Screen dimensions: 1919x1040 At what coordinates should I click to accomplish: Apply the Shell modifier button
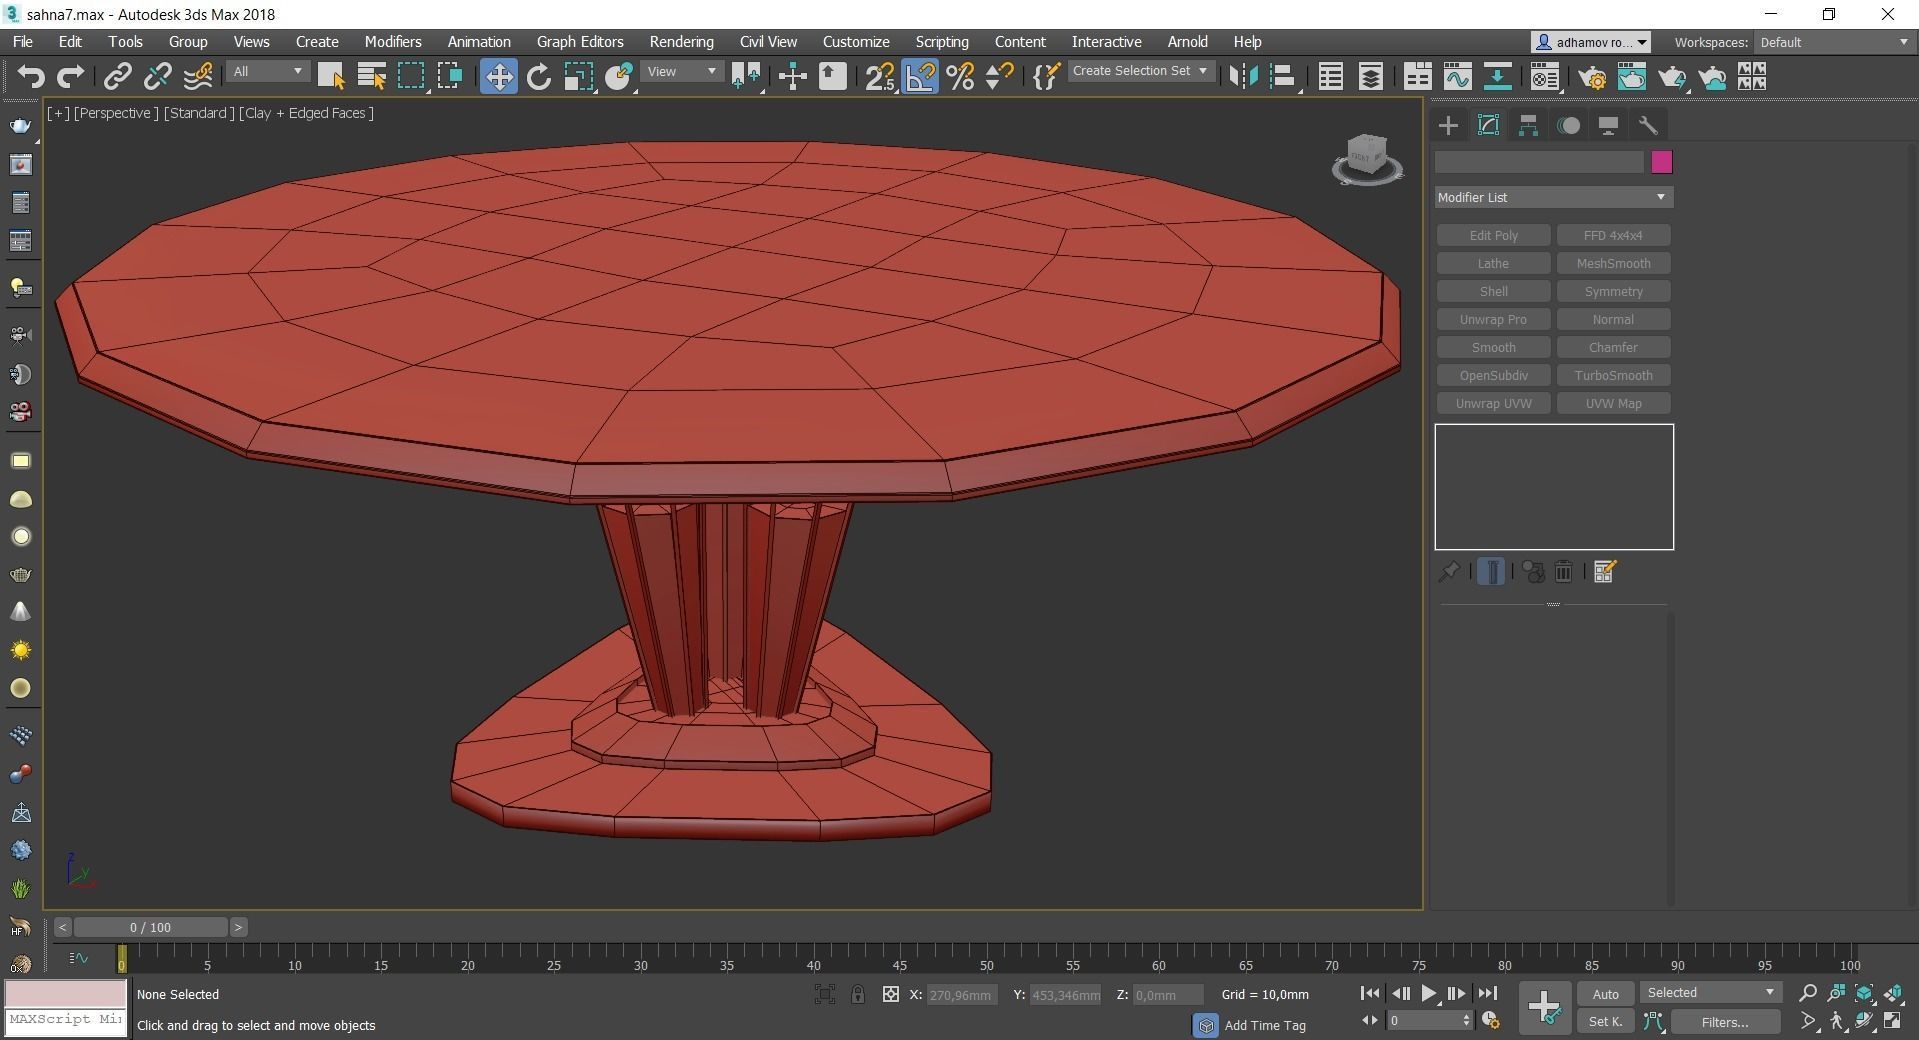(1493, 291)
